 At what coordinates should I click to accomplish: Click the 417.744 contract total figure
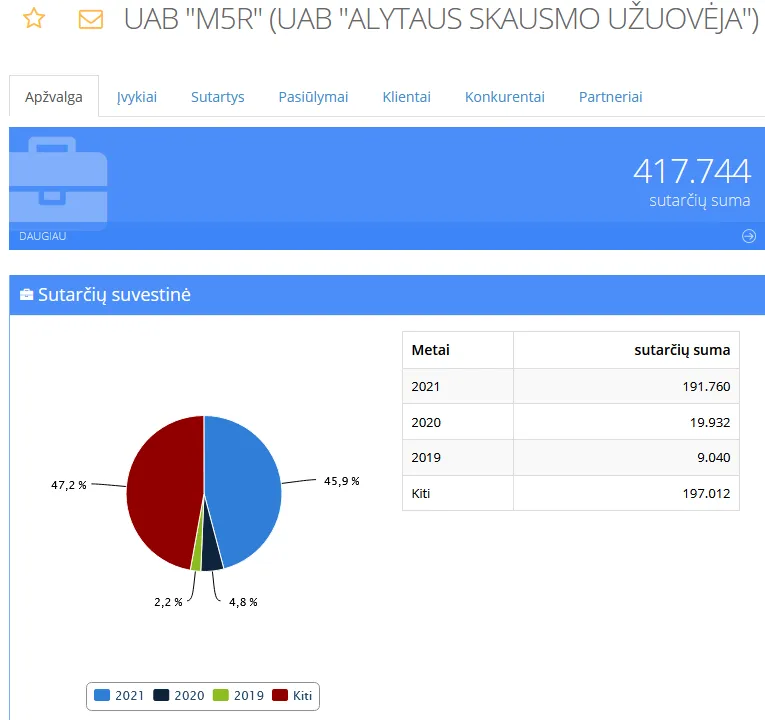[691, 171]
